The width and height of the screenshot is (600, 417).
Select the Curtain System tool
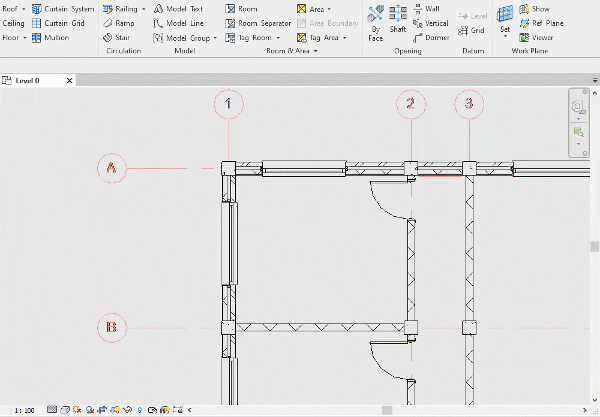click(63, 9)
